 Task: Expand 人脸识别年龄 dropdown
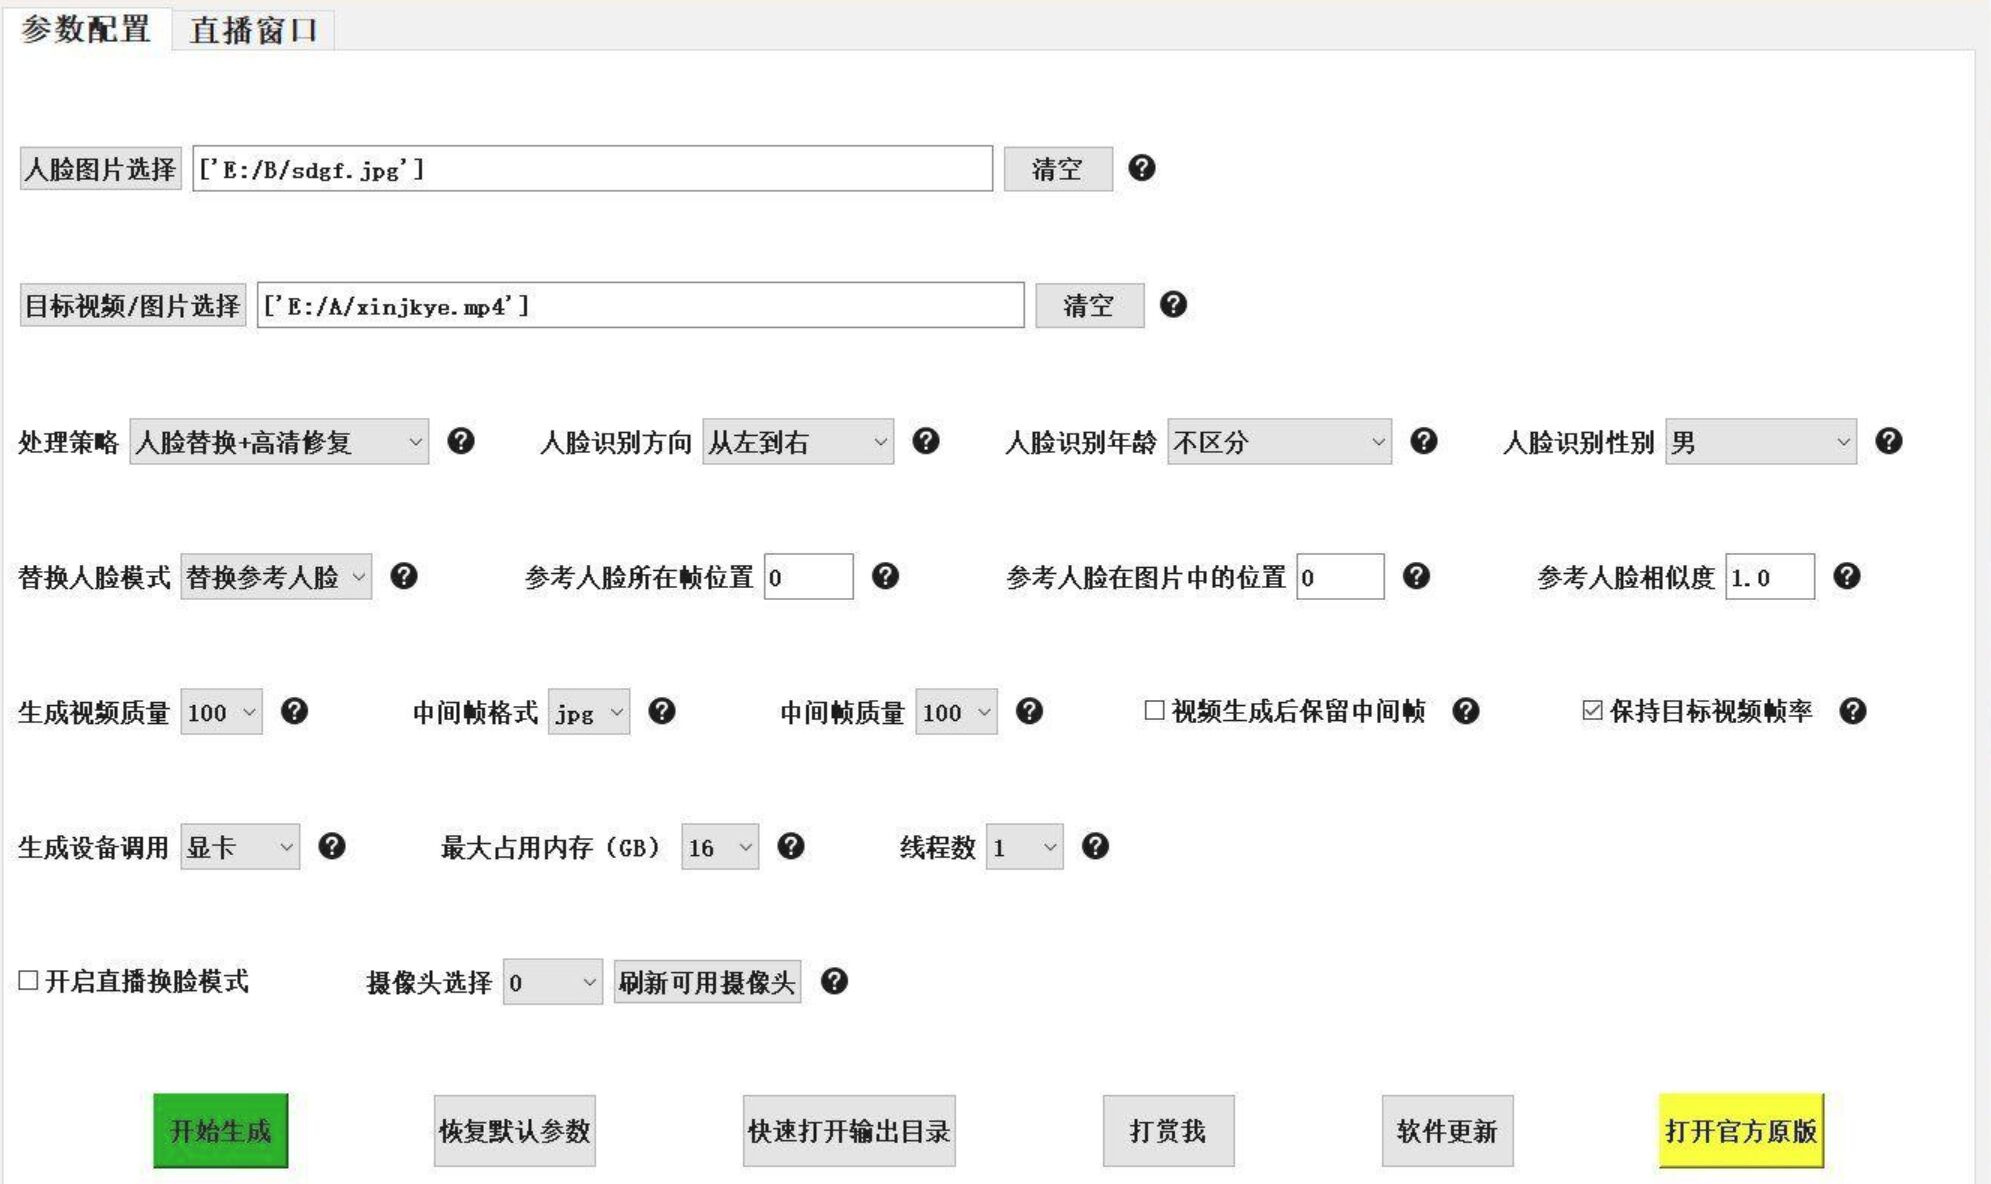[1279, 442]
